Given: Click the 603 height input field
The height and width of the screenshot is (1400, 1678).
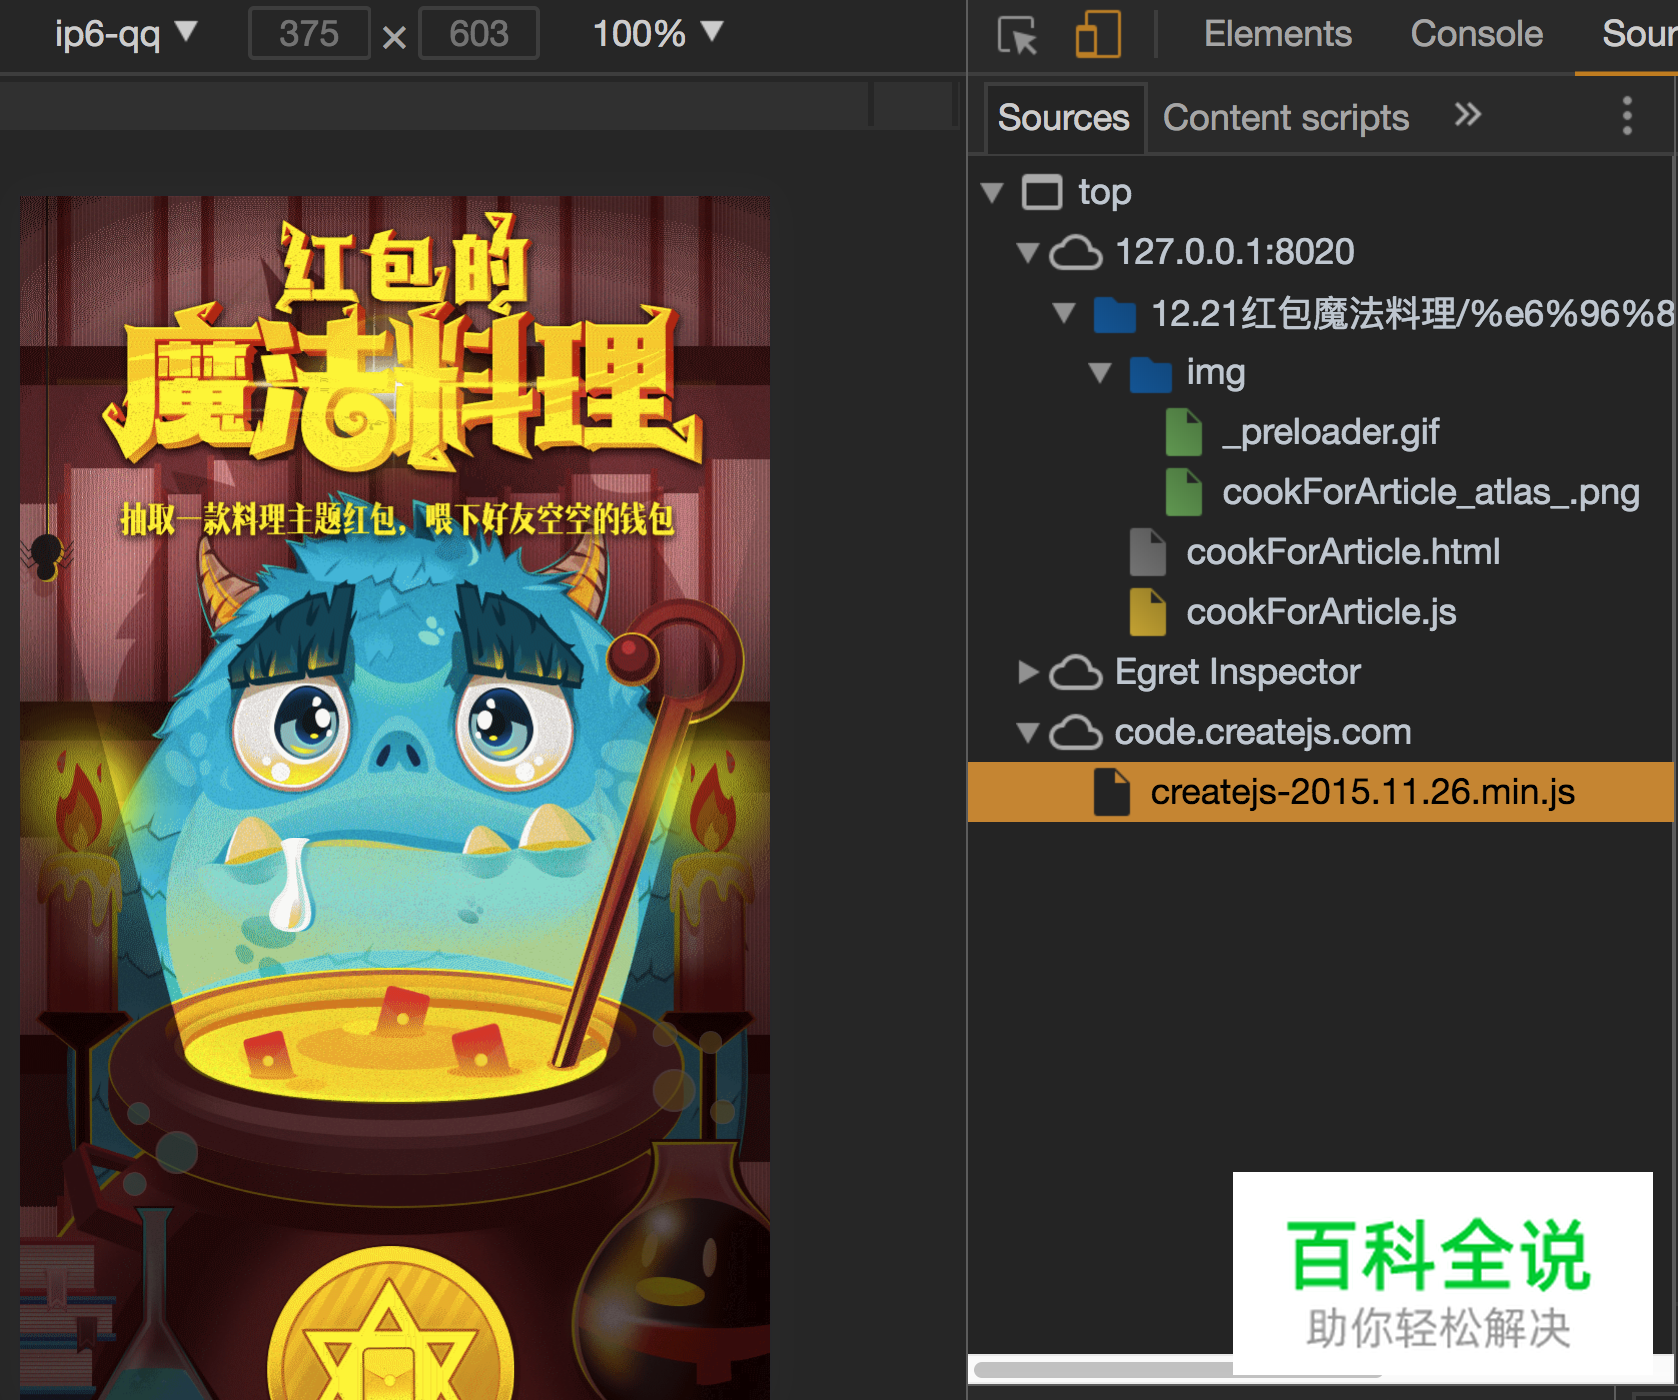Looking at the screenshot, I should pyautogui.click(x=479, y=33).
